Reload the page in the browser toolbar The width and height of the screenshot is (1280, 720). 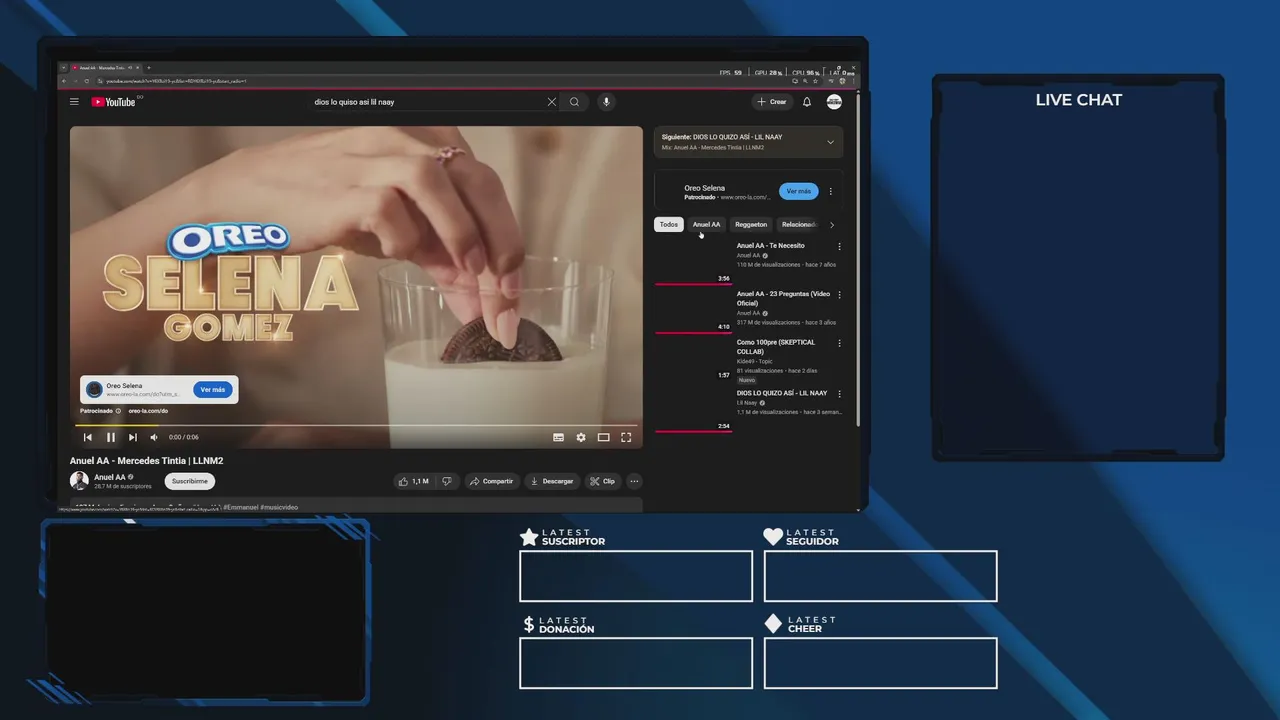pos(86,81)
